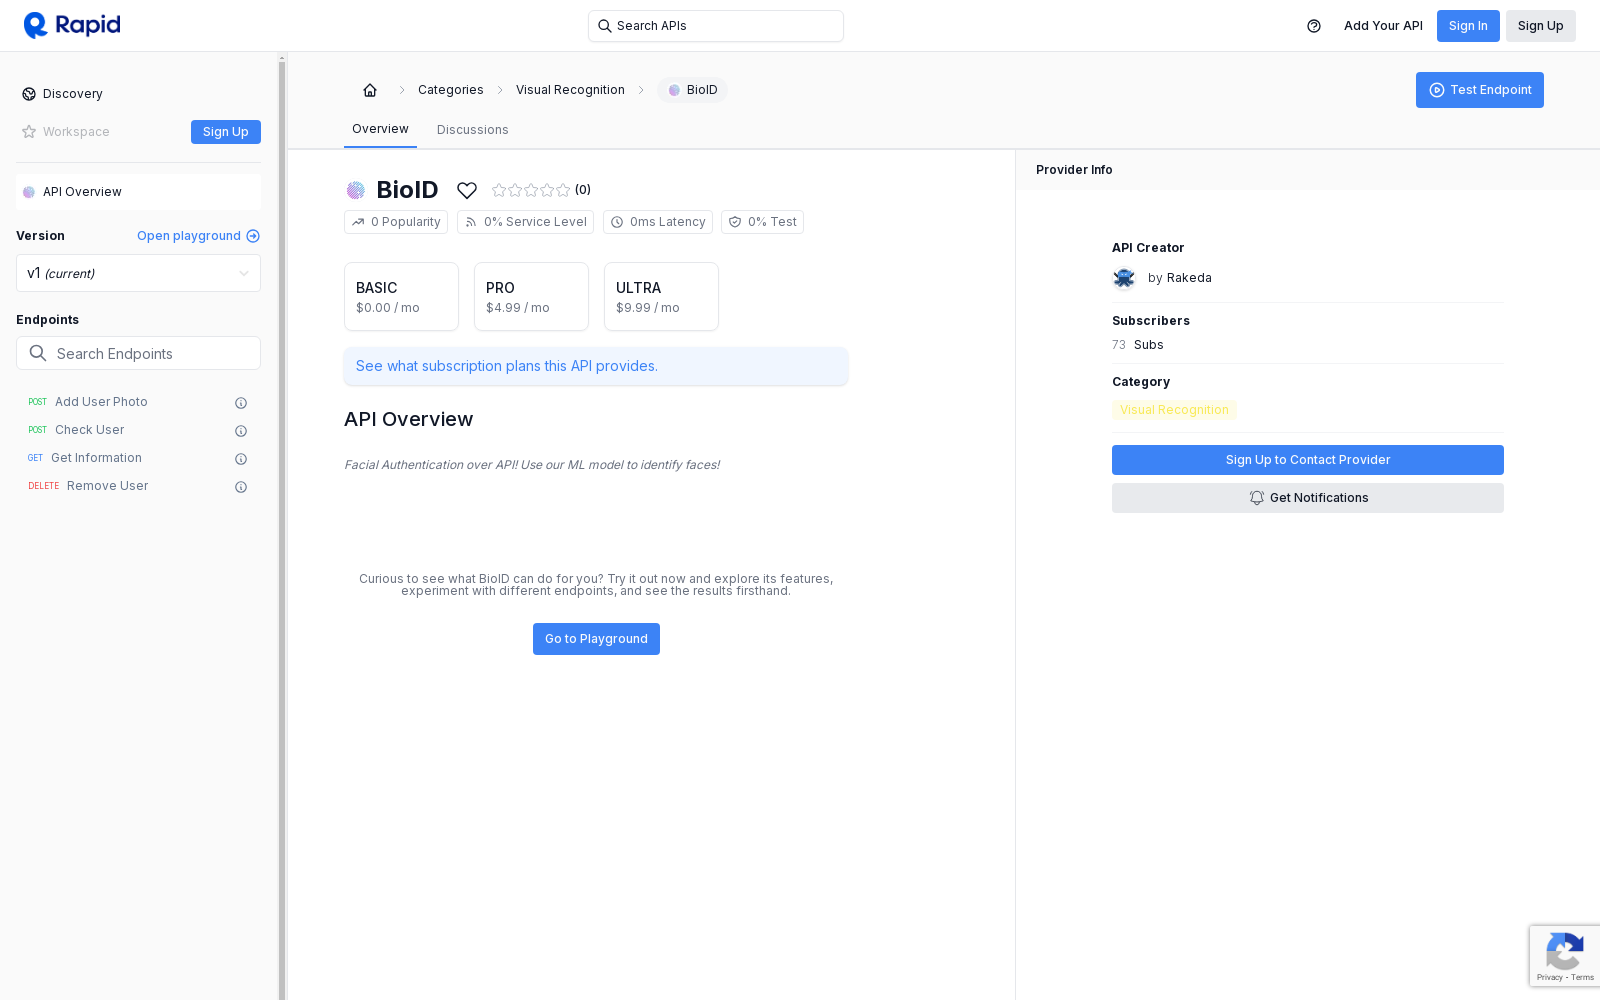
Task: Select API Overview in the sidebar
Action: click(138, 192)
